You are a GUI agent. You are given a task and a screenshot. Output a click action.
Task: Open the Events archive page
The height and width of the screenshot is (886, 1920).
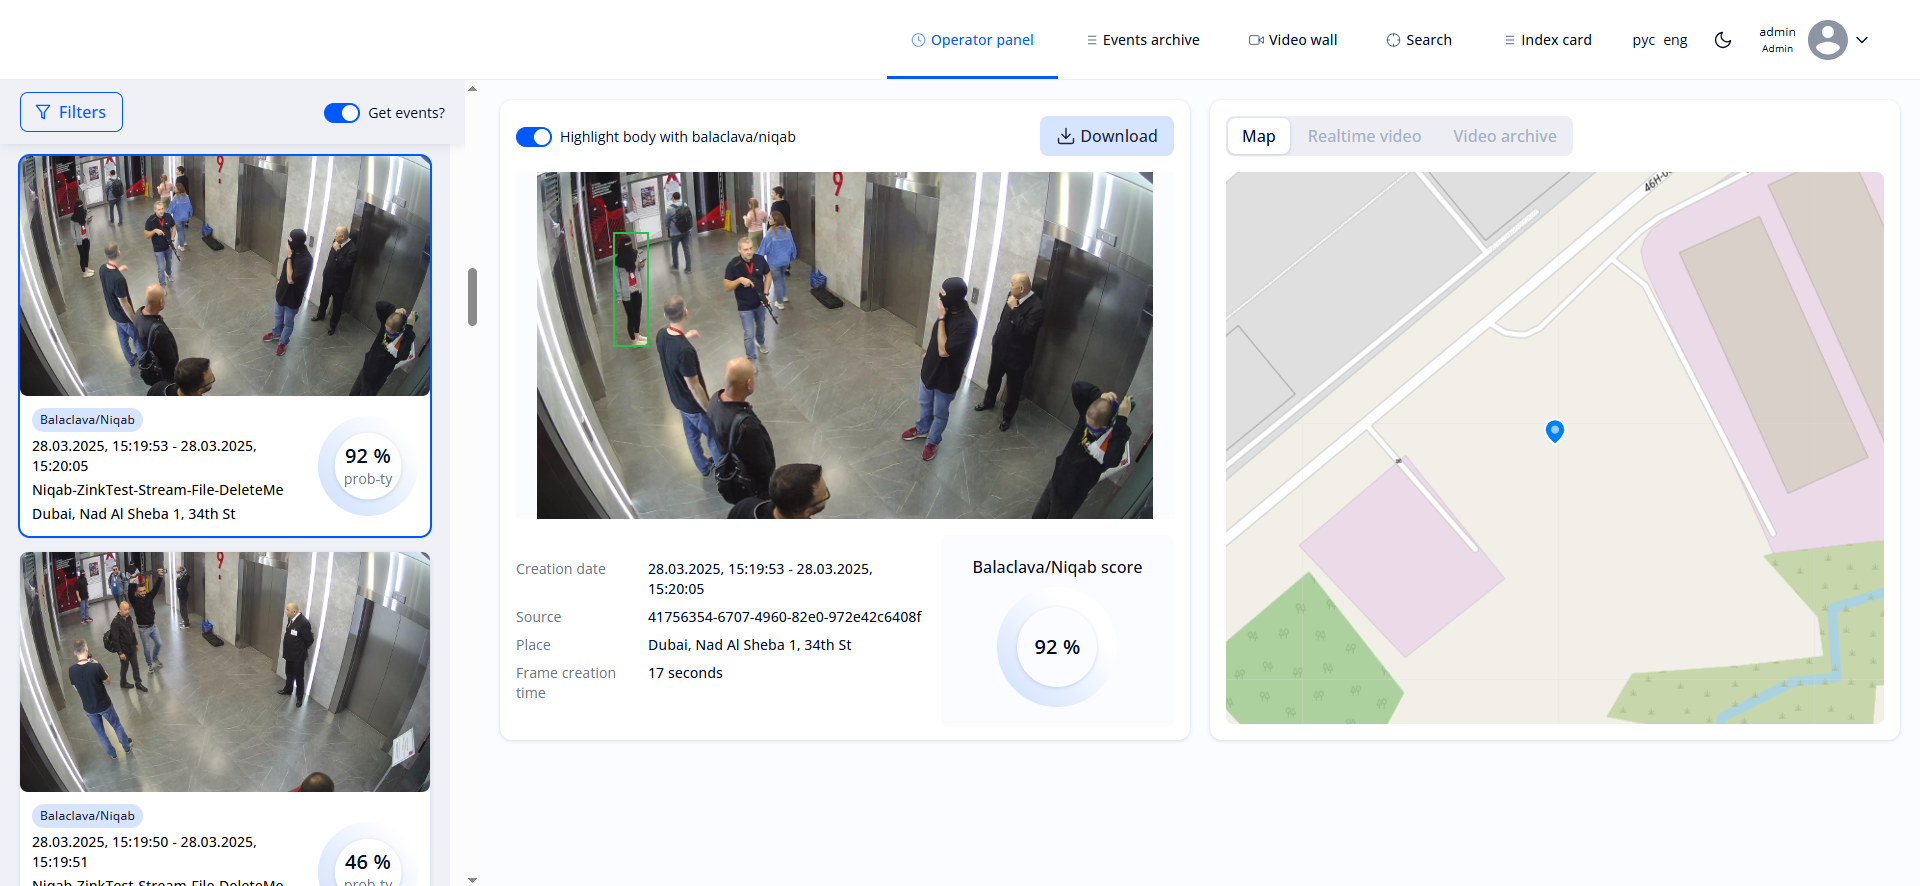pyautogui.click(x=1143, y=40)
